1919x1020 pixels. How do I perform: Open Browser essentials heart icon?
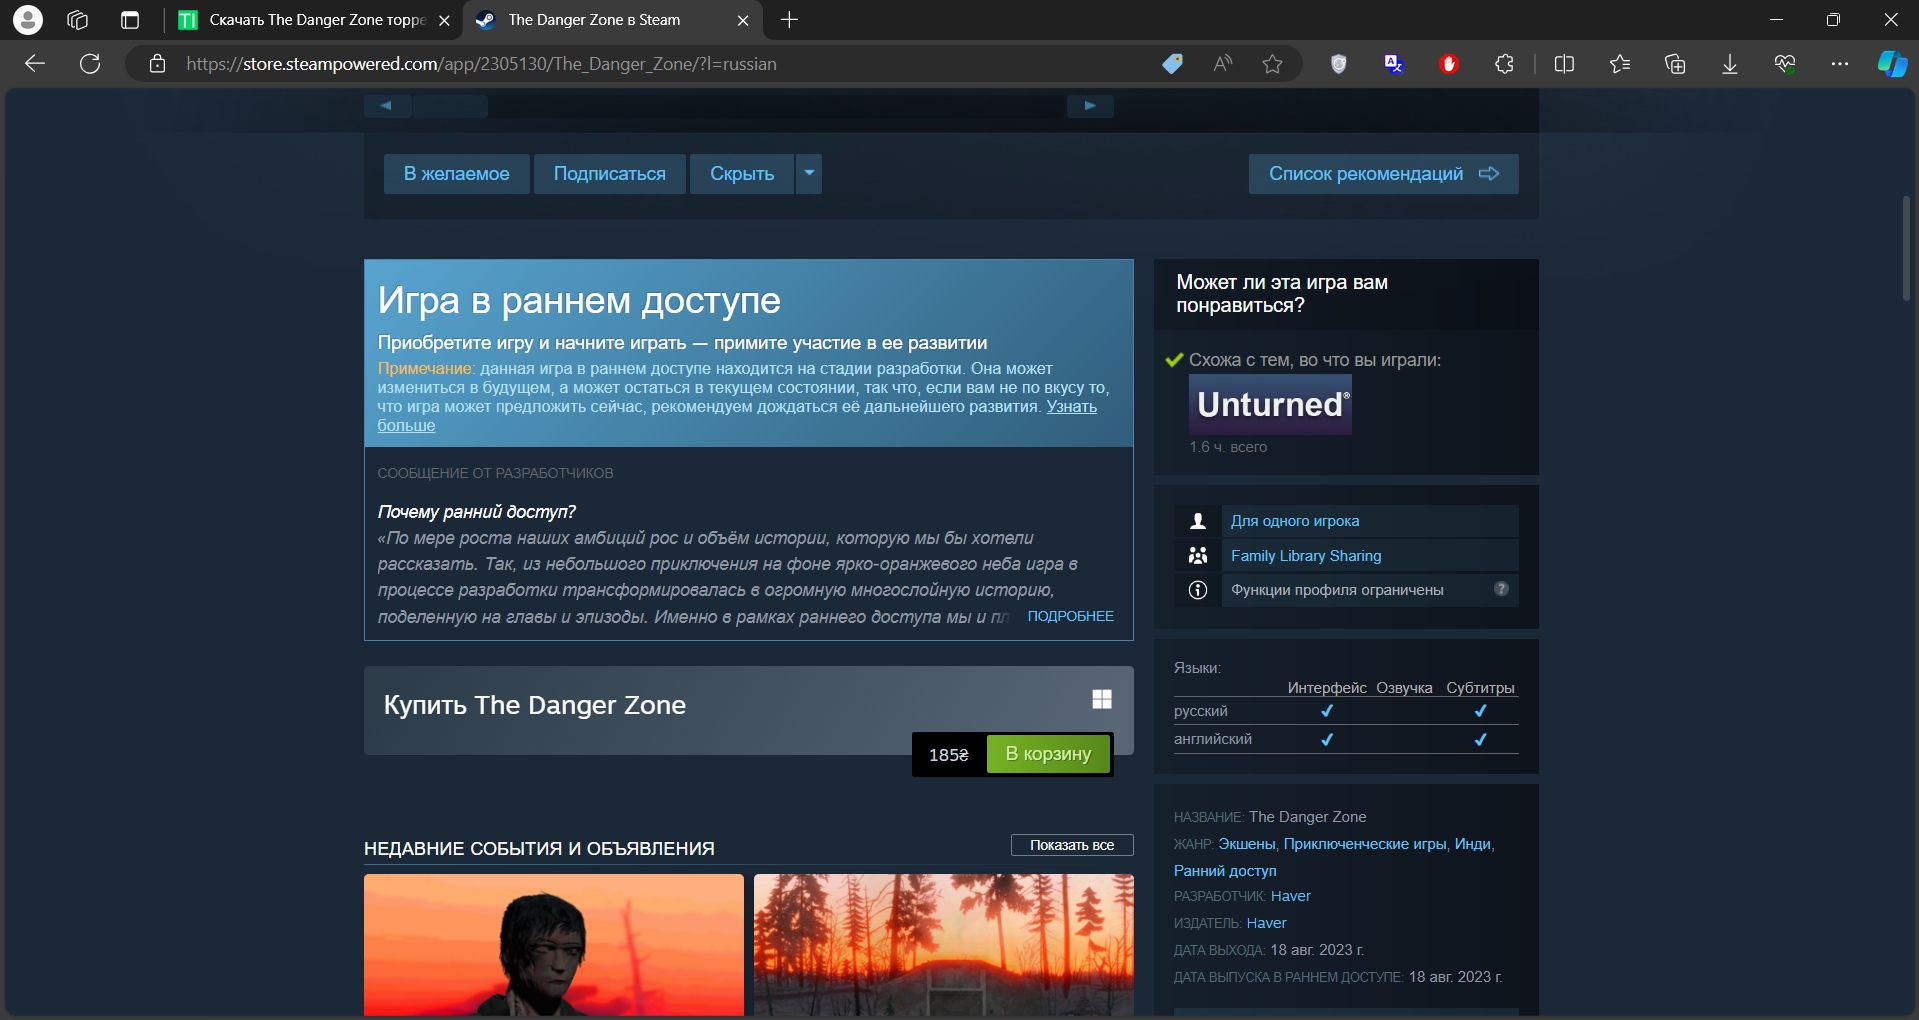[x=1785, y=64]
